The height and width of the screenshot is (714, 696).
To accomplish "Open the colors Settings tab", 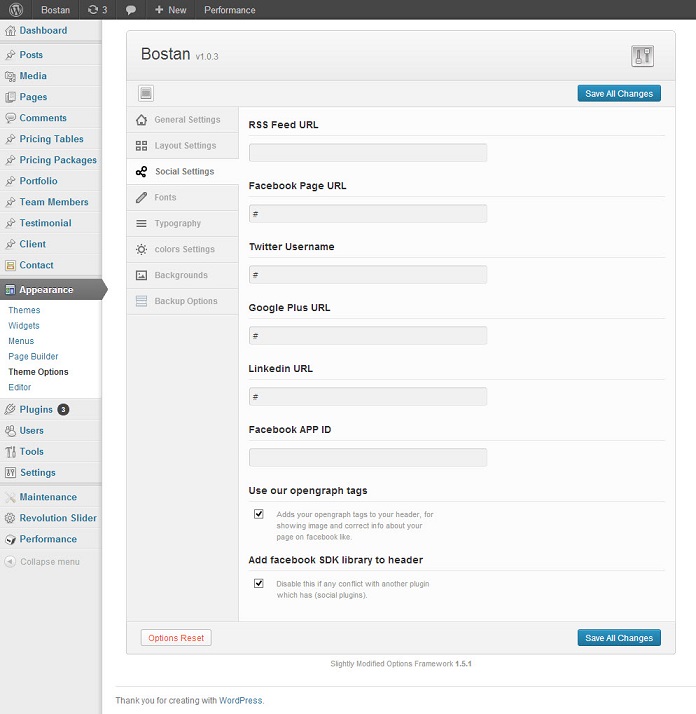I will tap(184, 250).
